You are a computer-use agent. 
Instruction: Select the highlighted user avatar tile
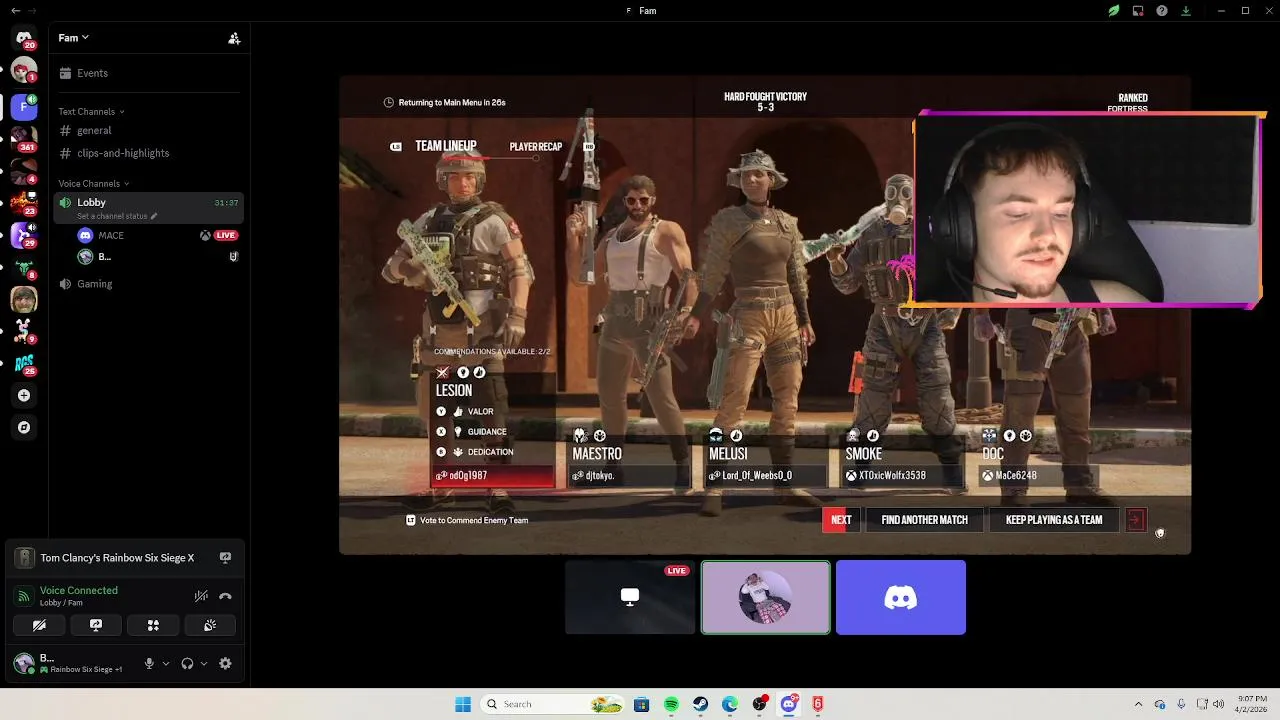tap(766, 597)
